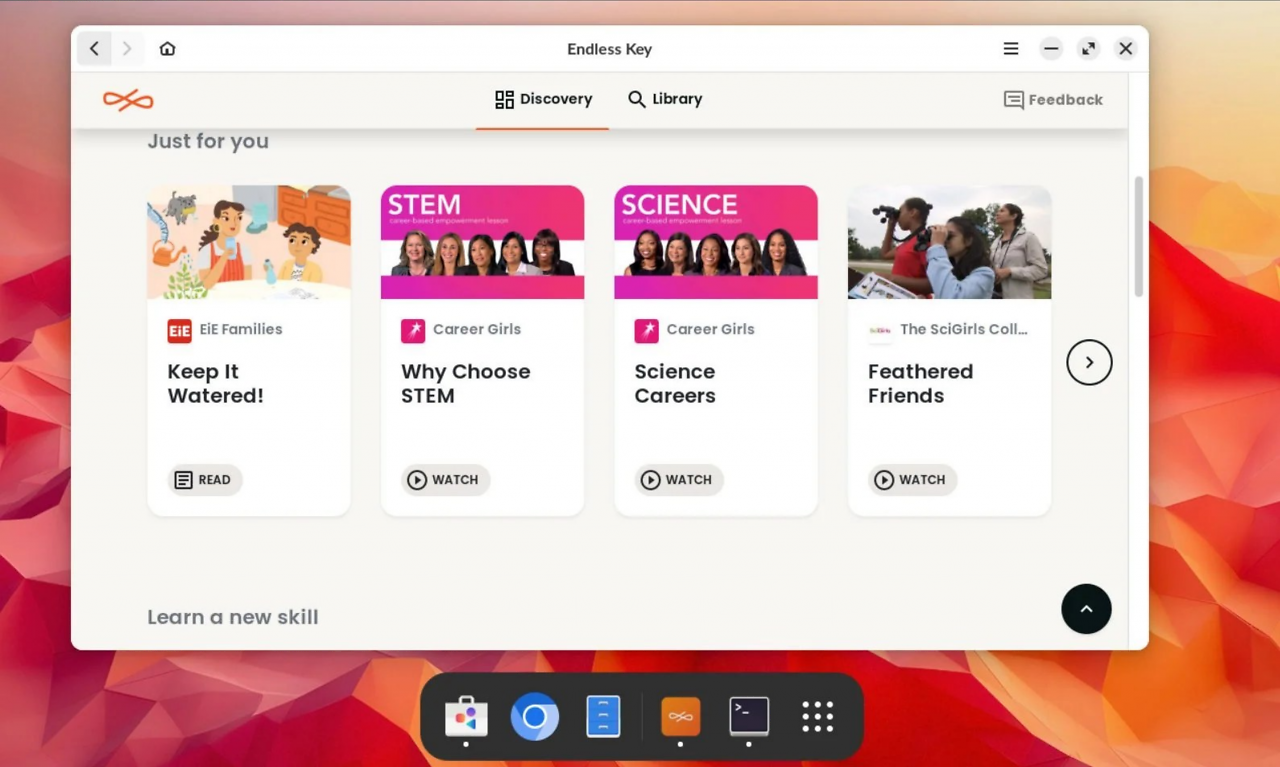This screenshot has width=1280, height=767.
Task: Click the EiE Families channel logo
Action: (179, 331)
